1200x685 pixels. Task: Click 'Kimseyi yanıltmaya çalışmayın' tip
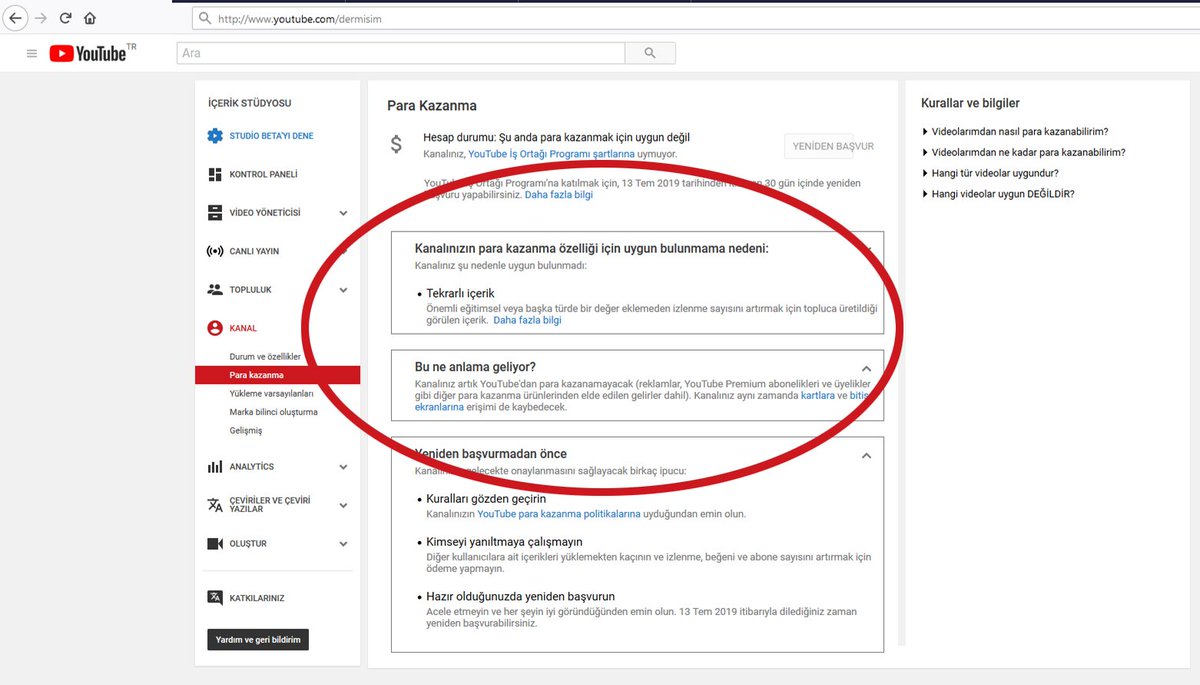[x=504, y=541]
